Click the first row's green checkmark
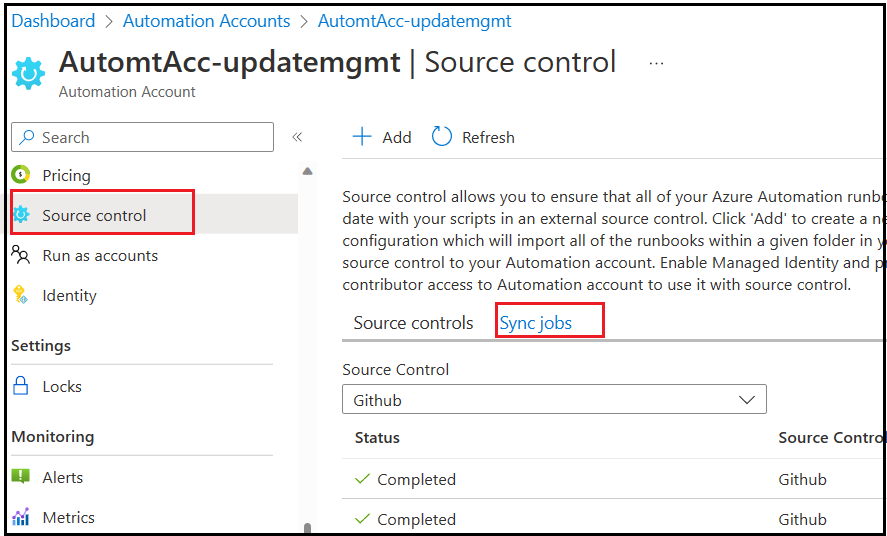This screenshot has width=887, height=536. point(362,479)
